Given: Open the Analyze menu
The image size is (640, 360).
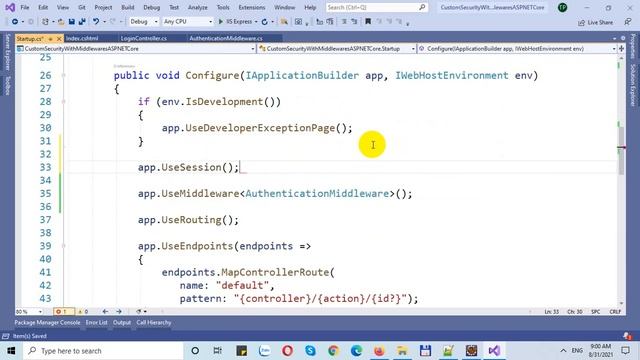Looking at the screenshot, I should point(198,7).
